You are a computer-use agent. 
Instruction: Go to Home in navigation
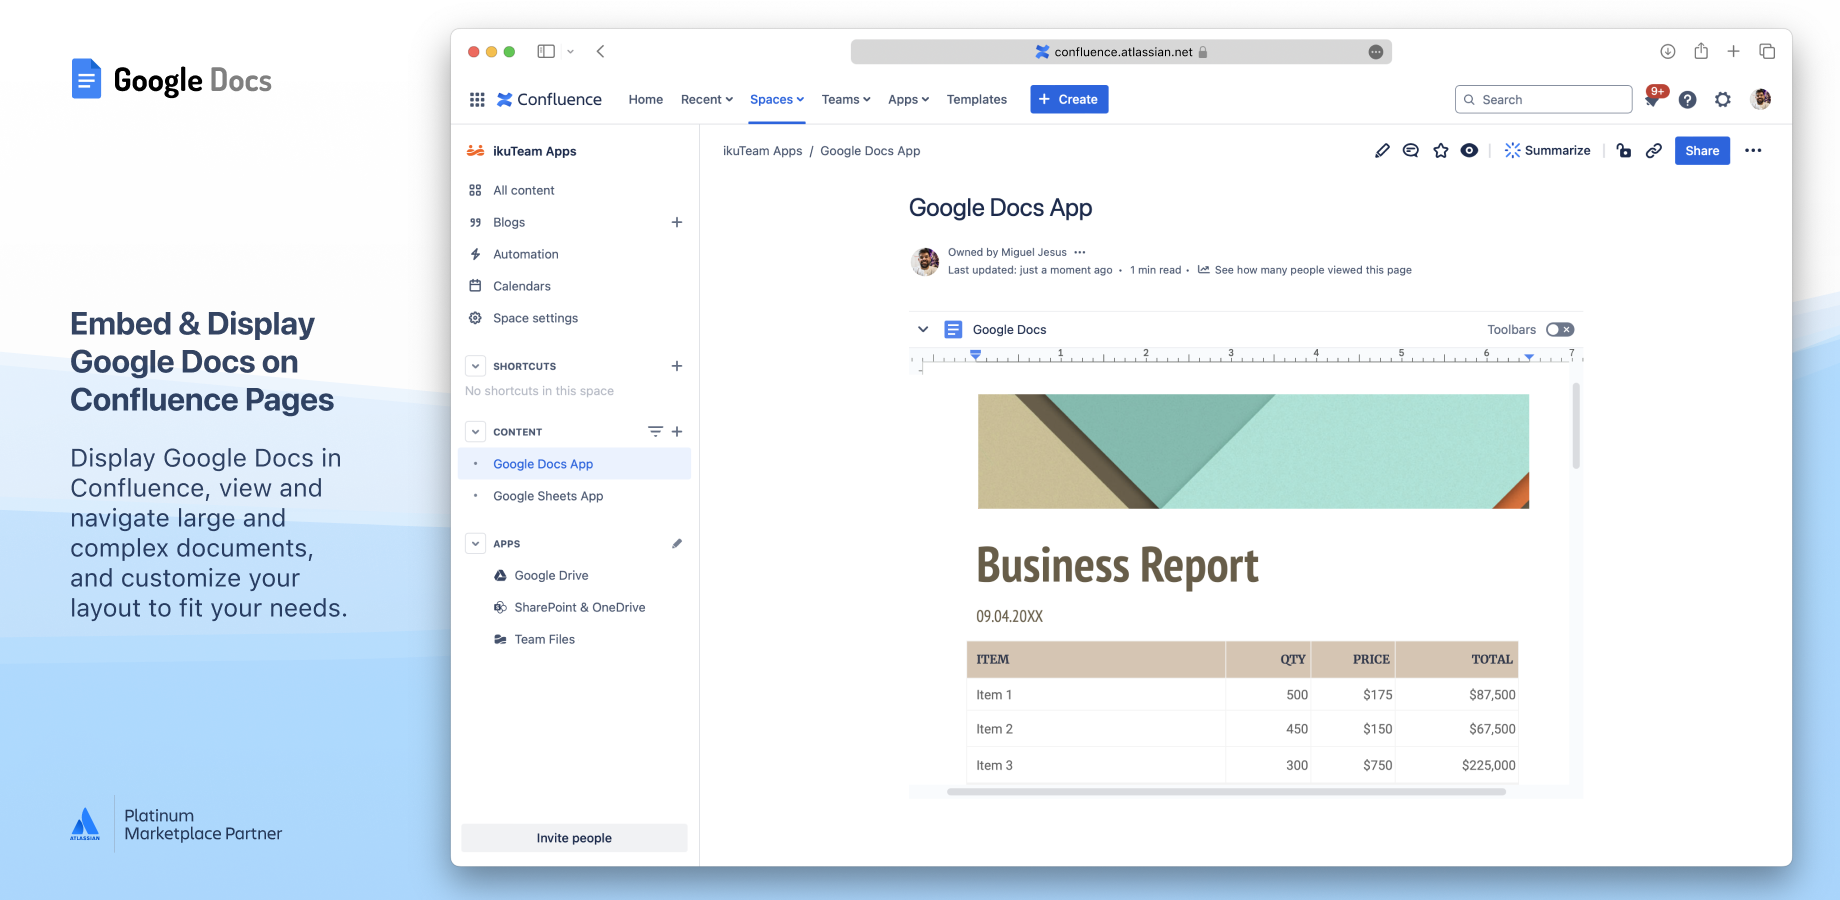(646, 99)
